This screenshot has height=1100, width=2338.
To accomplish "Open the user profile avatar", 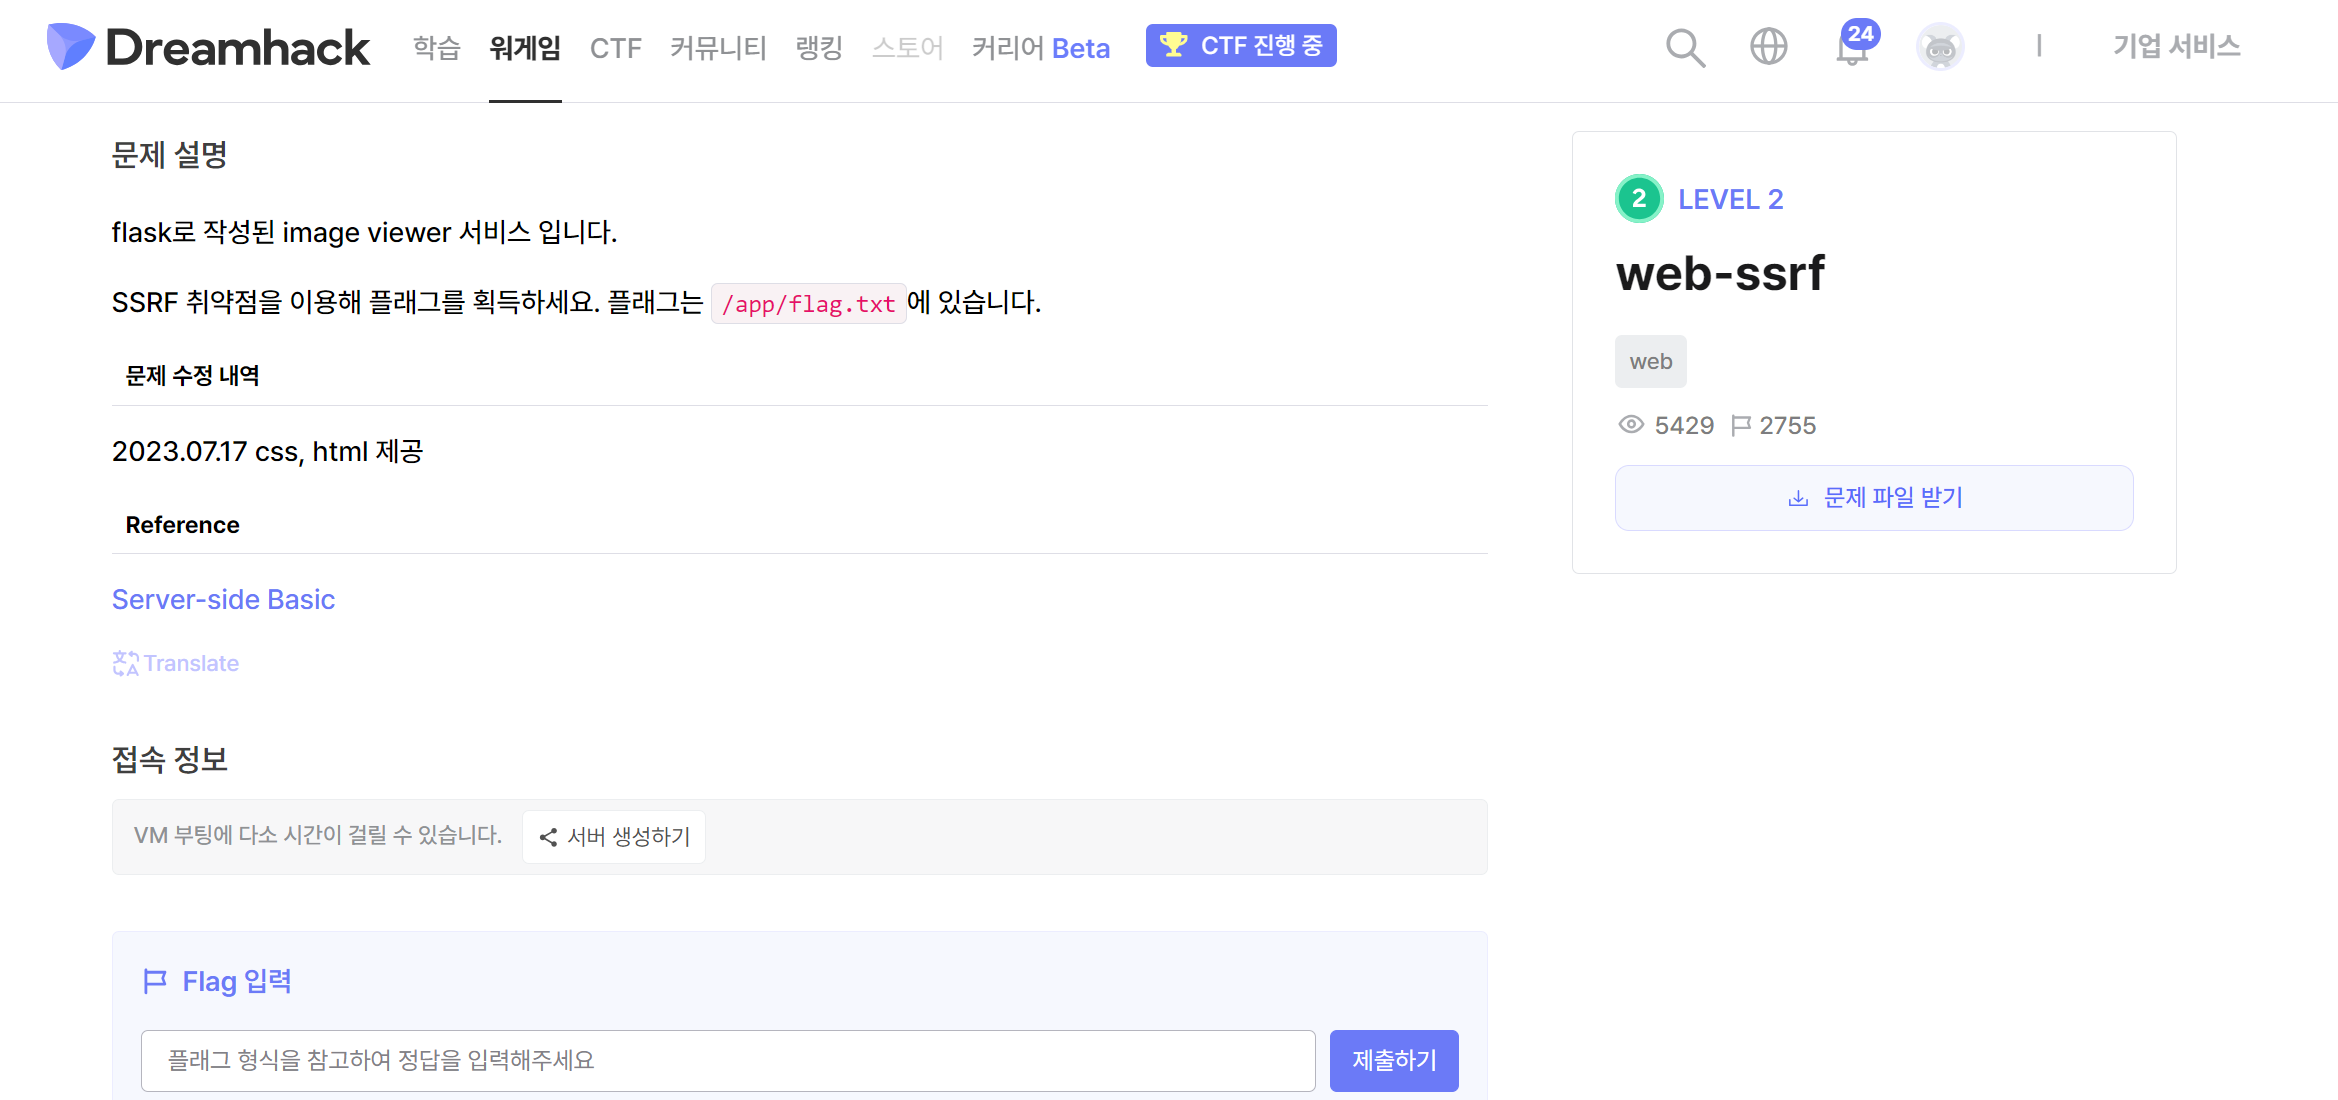I will pos(1940,46).
